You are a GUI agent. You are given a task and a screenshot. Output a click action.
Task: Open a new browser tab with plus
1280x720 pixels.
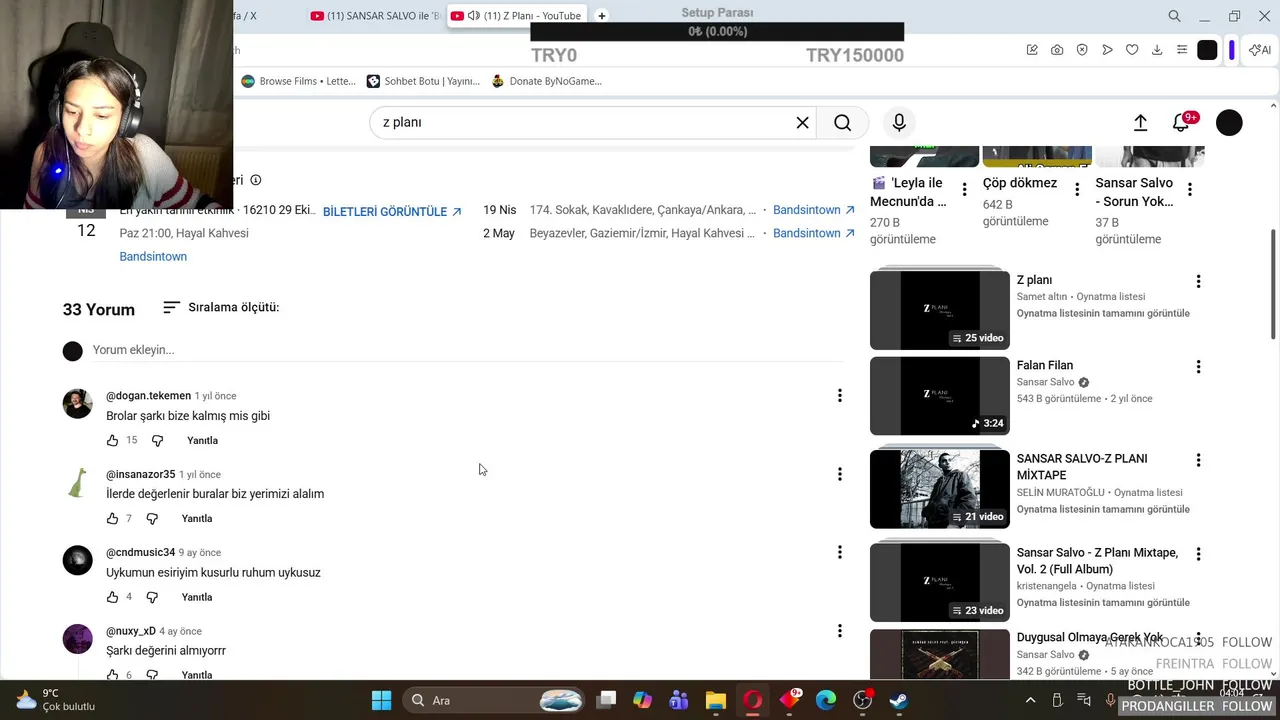(602, 16)
